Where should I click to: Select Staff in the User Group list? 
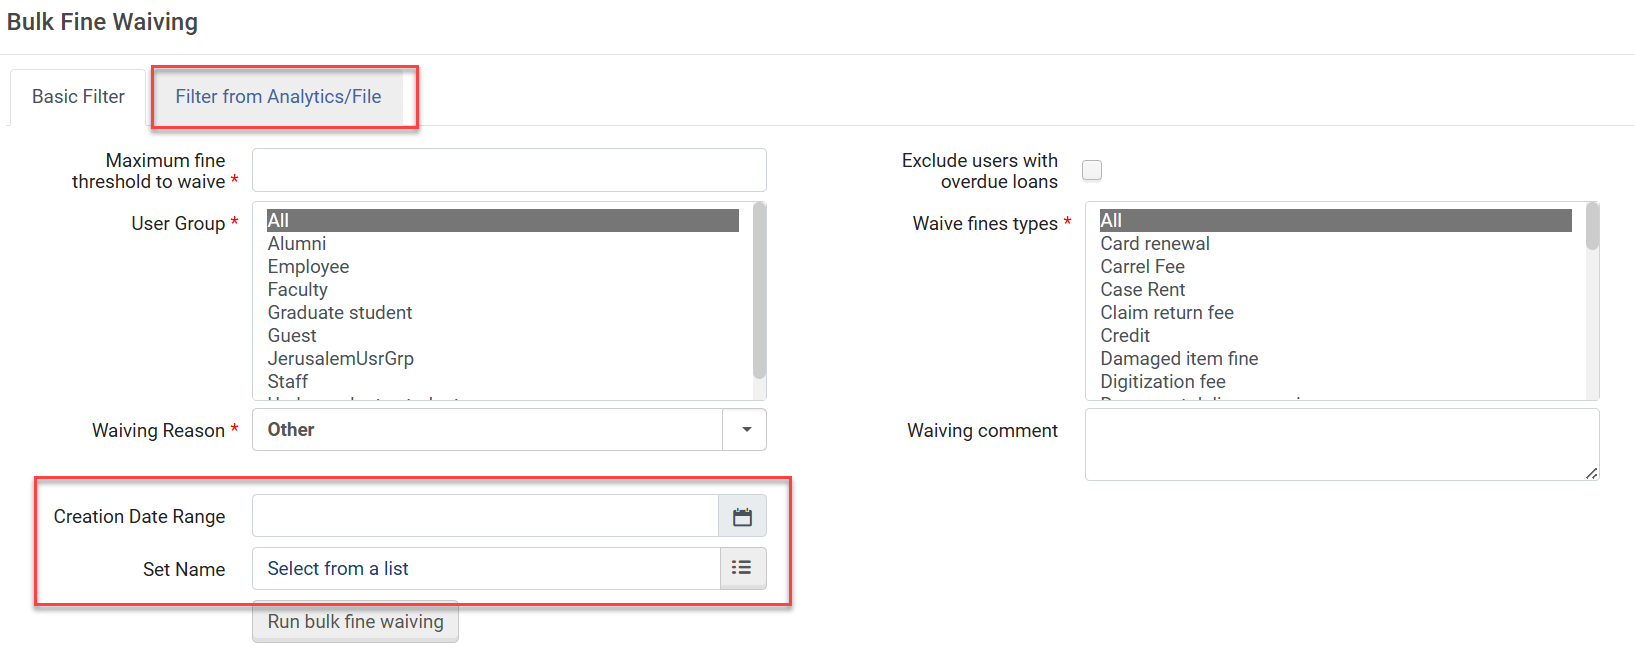pyautogui.click(x=503, y=381)
